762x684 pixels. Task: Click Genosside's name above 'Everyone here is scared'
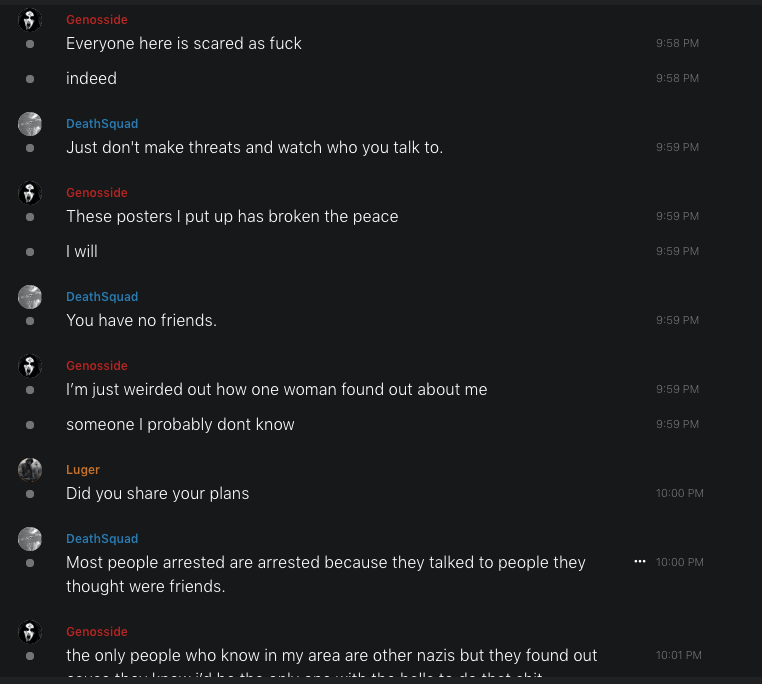[97, 20]
